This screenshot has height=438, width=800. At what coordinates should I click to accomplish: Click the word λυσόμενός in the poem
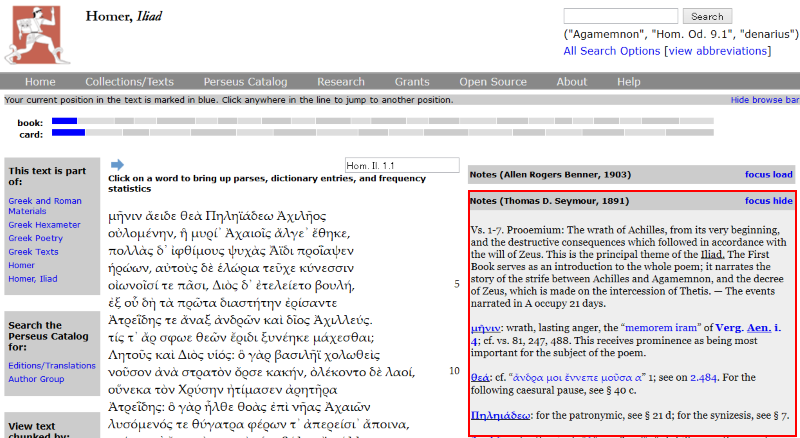(141, 425)
